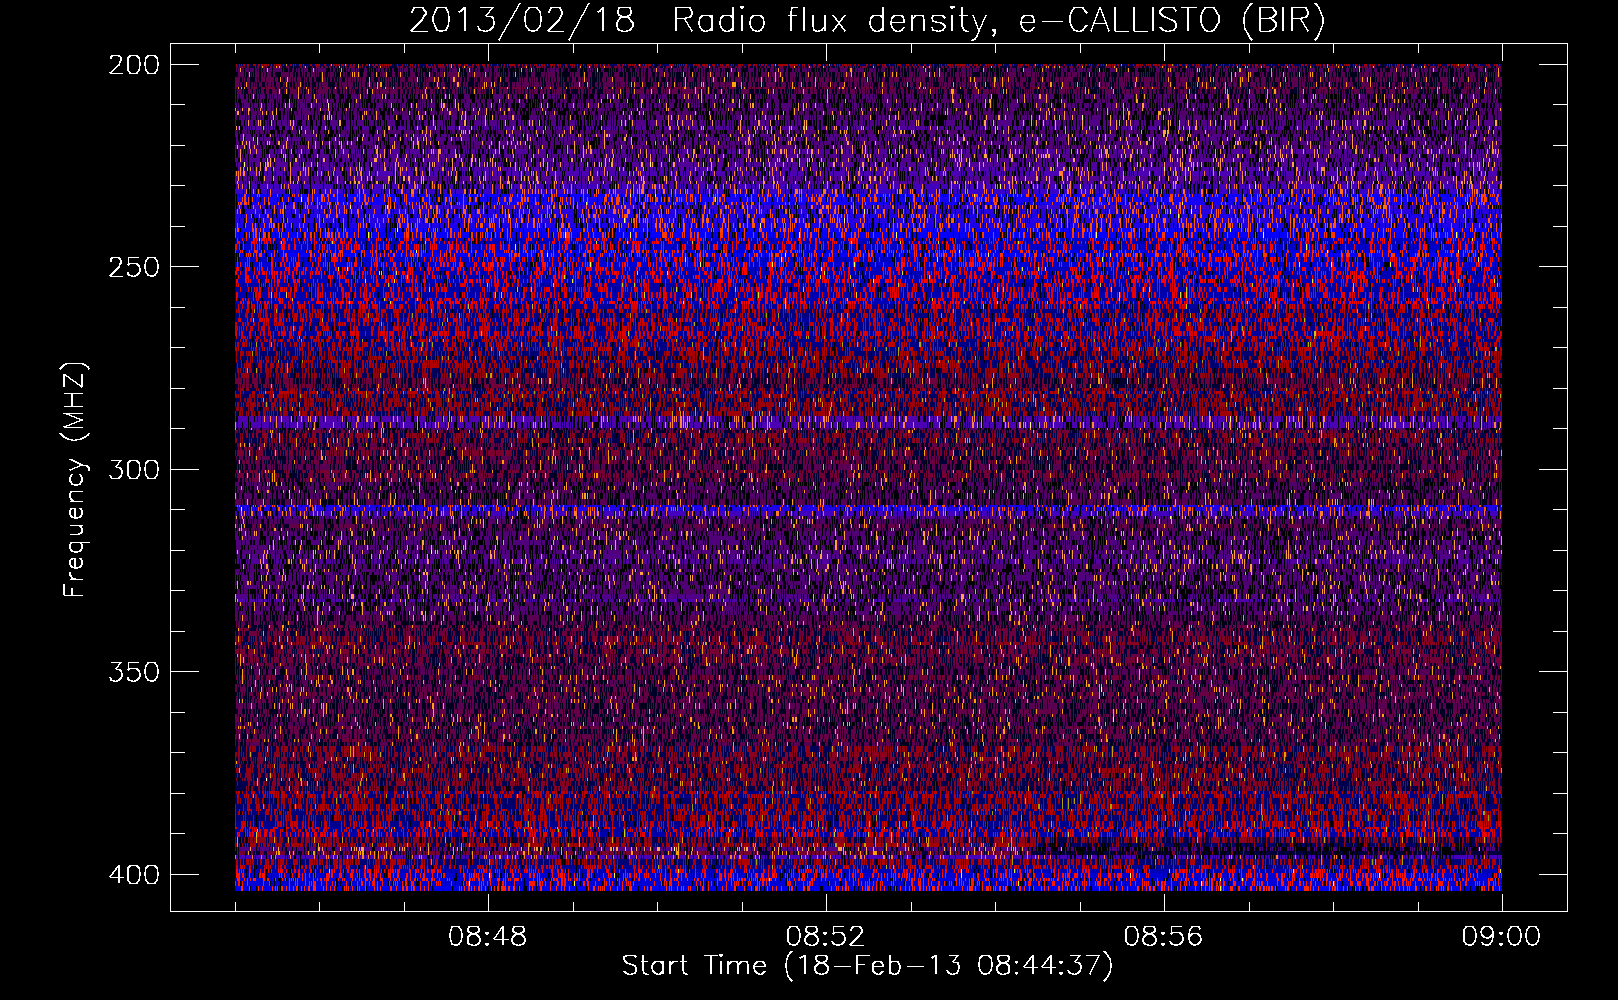Viewport: 1618px width, 1000px height.
Task: Click the 300 frequency tick label
Action: pos(133,469)
